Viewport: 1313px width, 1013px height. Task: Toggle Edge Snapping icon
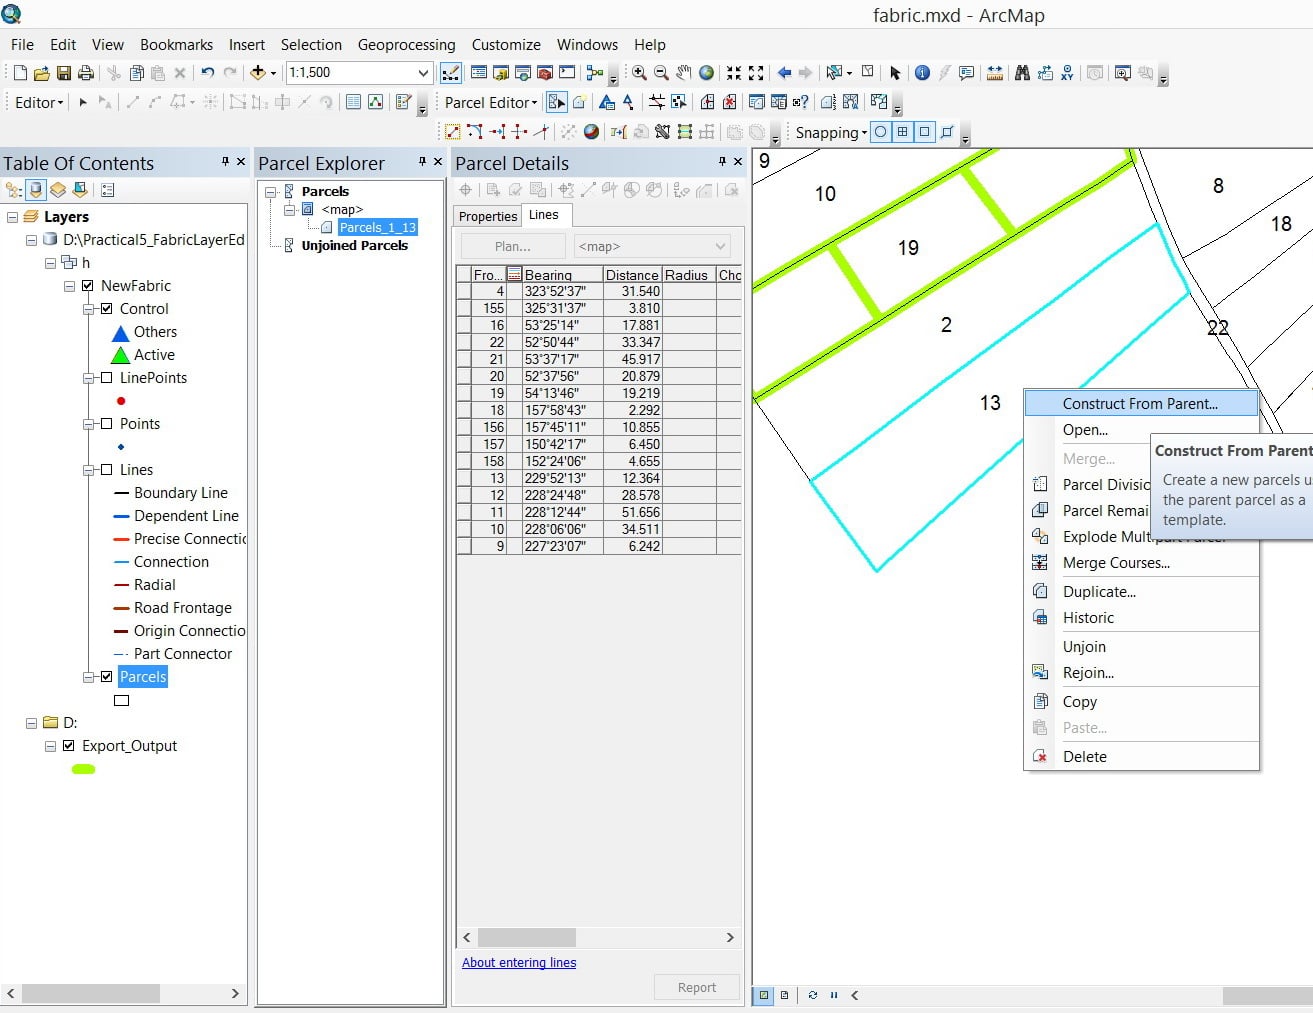[947, 132]
